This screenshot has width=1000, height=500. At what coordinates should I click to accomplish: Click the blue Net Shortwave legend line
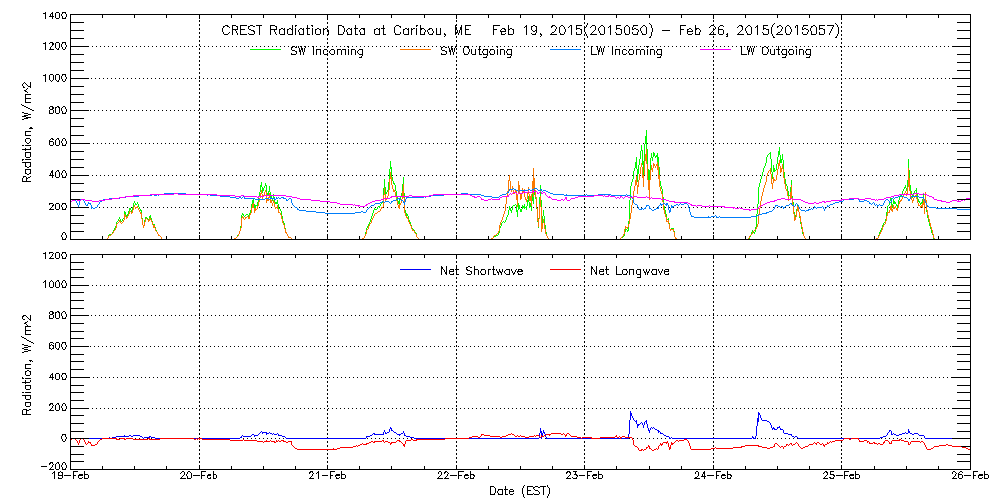414,270
